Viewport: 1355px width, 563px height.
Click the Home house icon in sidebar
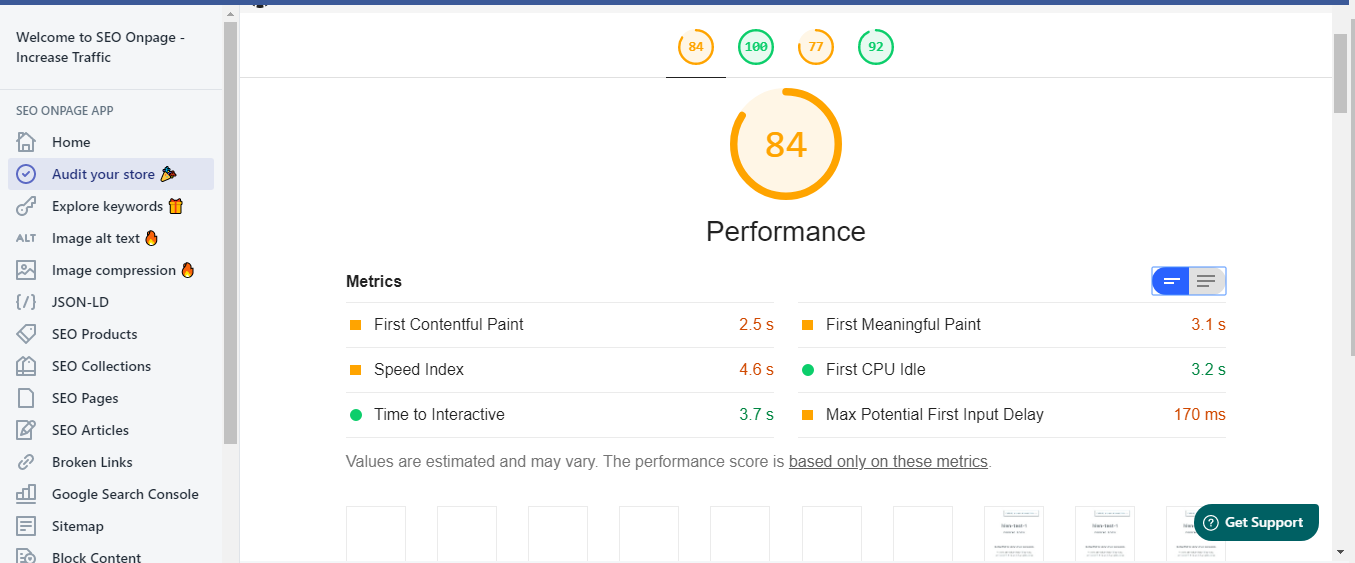click(26, 142)
